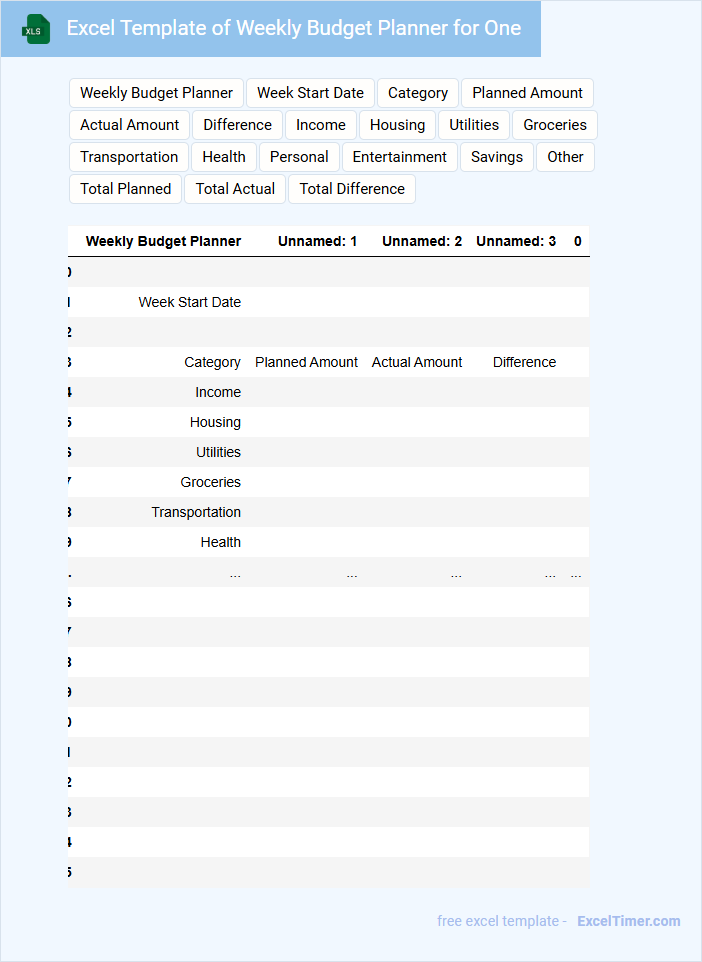Image resolution: width=702 pixels, height=962 pixels.
Task: Click the green XLS file icon
Action: point(36,29)
